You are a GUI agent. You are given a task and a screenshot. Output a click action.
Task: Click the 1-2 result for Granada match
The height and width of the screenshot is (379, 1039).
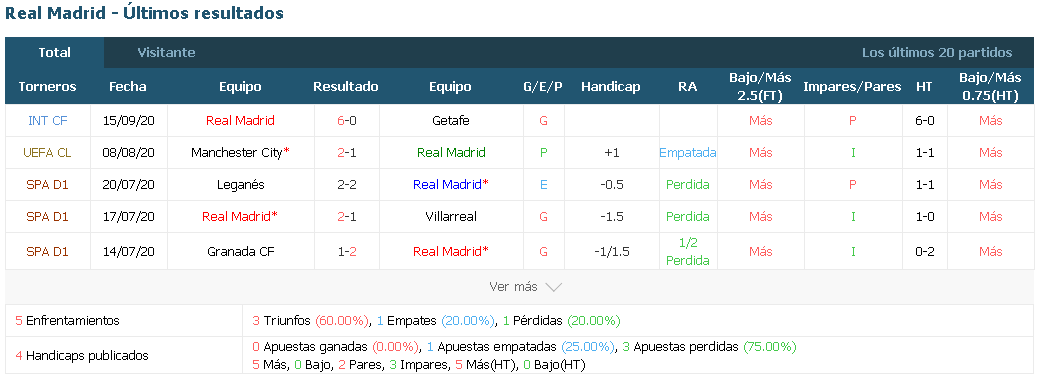tap(346, 251)
